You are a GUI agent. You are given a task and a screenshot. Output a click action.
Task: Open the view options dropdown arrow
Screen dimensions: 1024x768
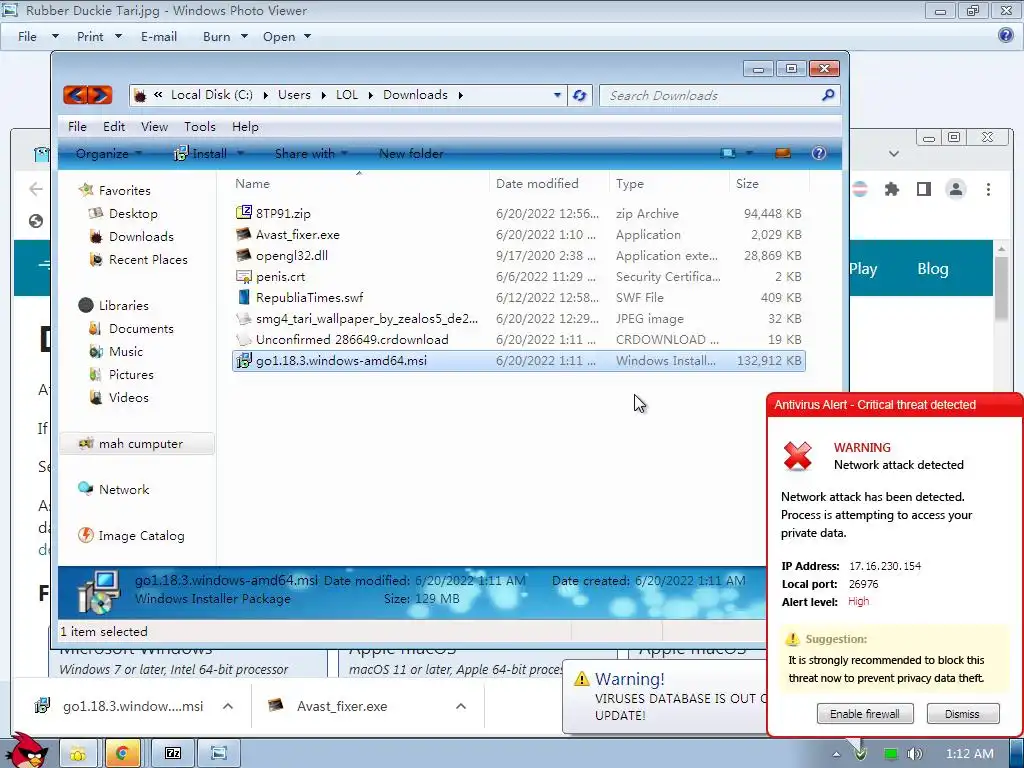749,153
